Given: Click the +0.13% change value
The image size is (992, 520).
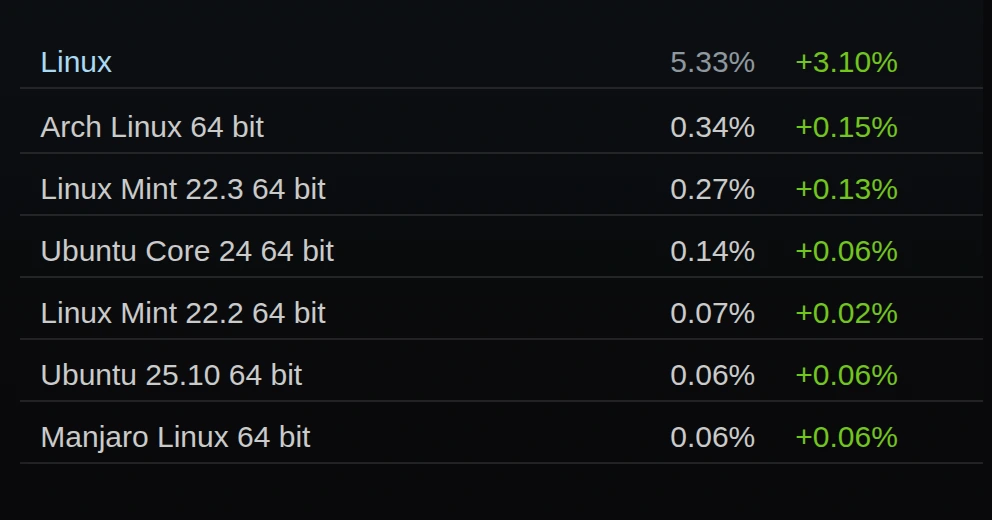Looking at the screenshot, I should click(x=846, y=189).
